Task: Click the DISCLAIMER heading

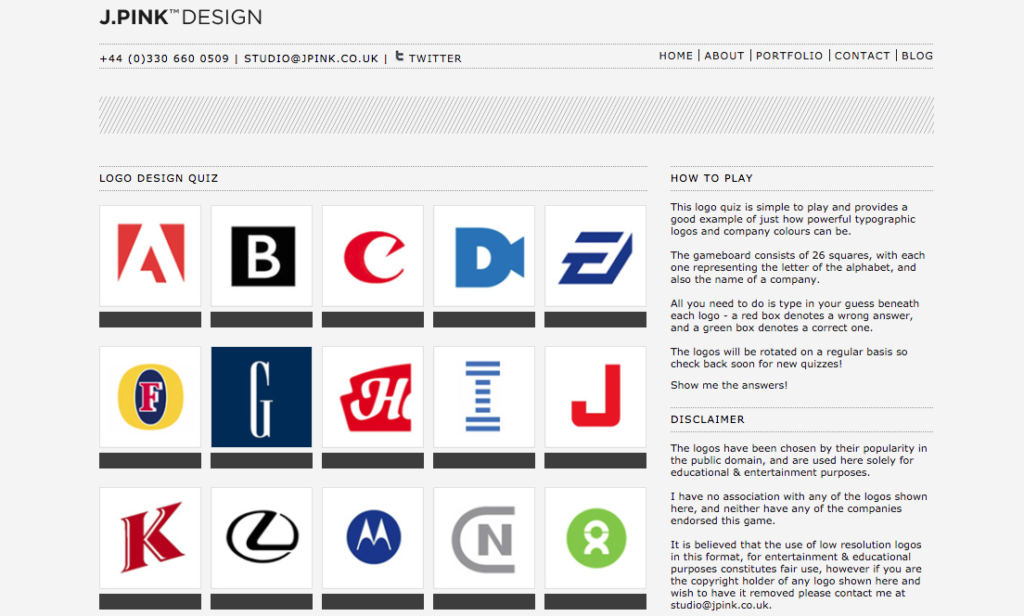Action: coord(707,419)
